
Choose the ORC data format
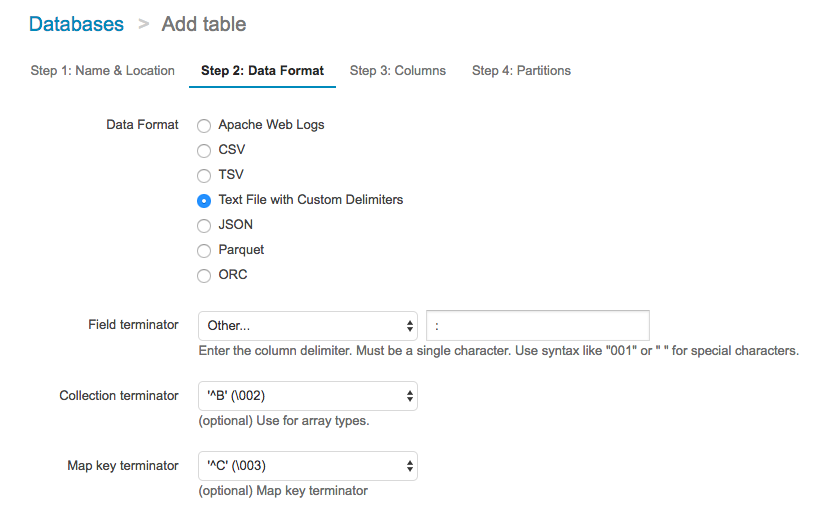[204, 276]
